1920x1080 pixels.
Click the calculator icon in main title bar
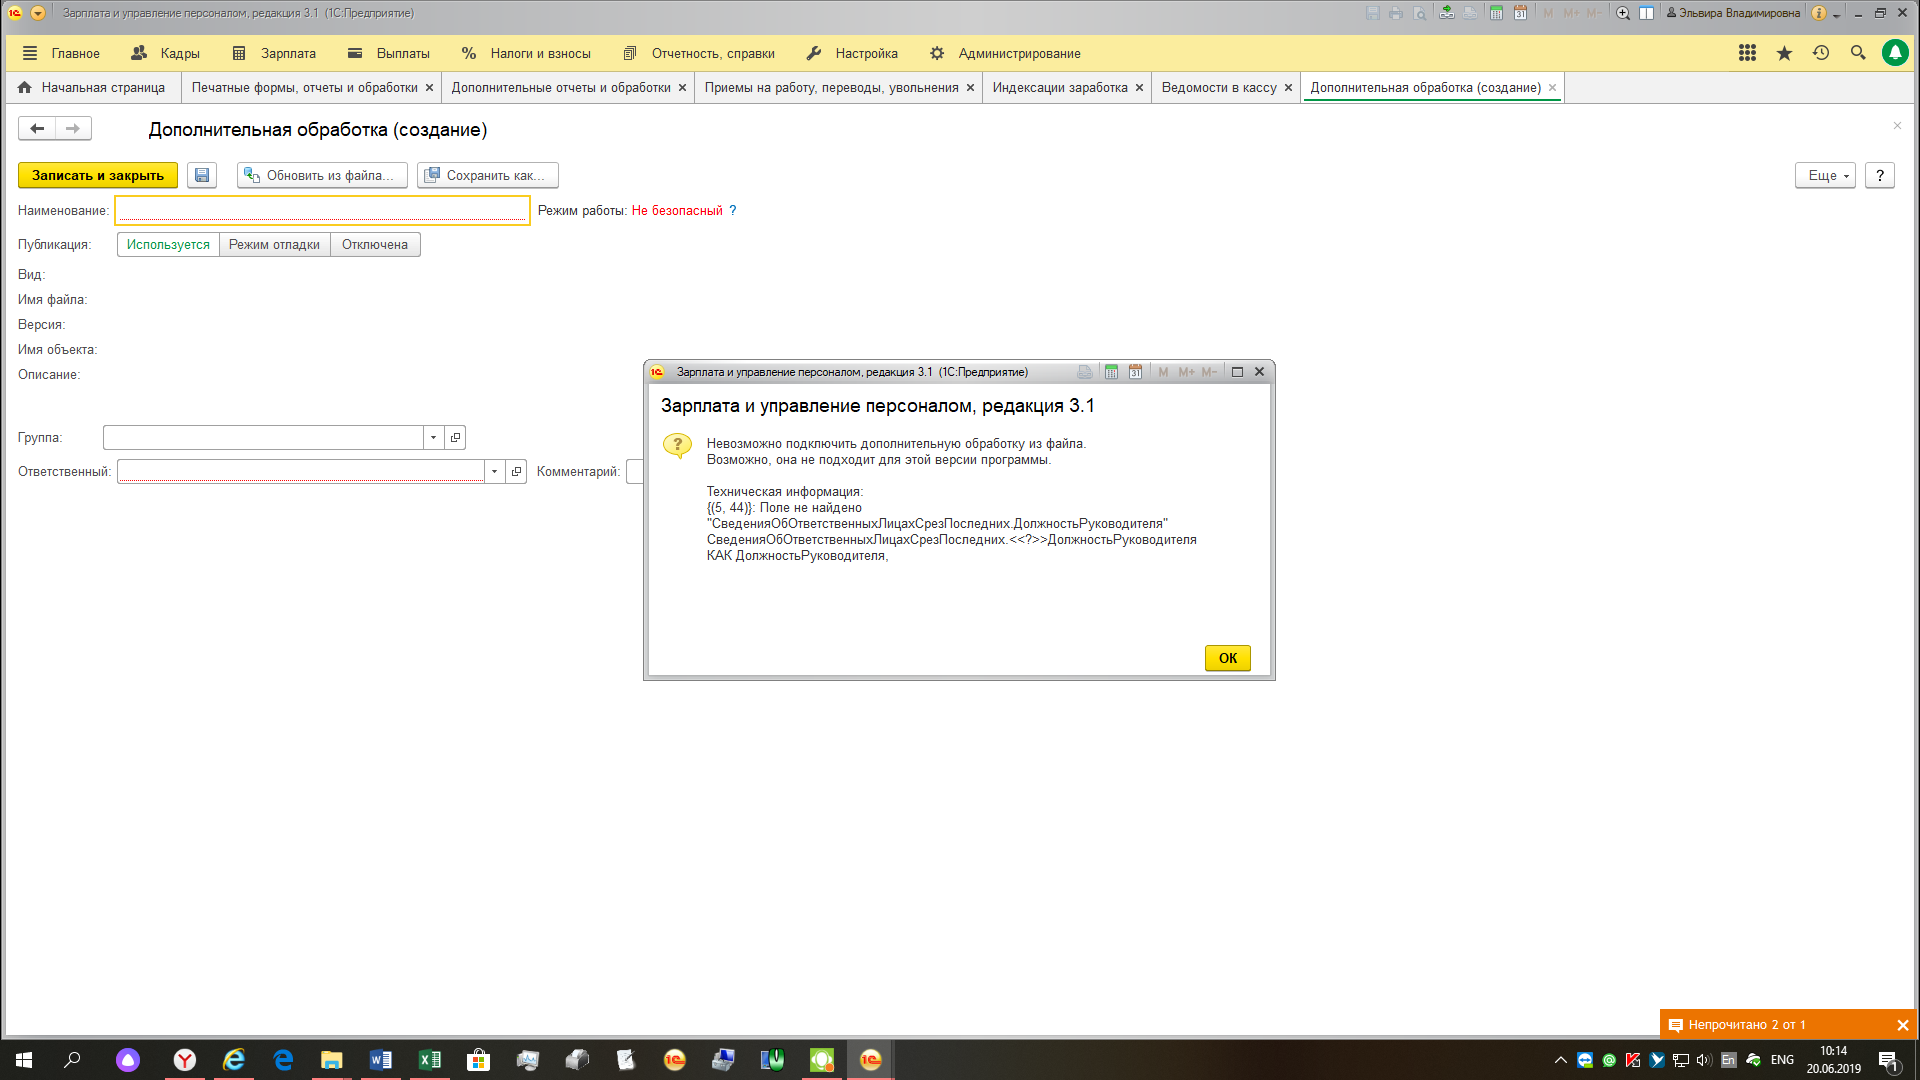[1496, 13]
